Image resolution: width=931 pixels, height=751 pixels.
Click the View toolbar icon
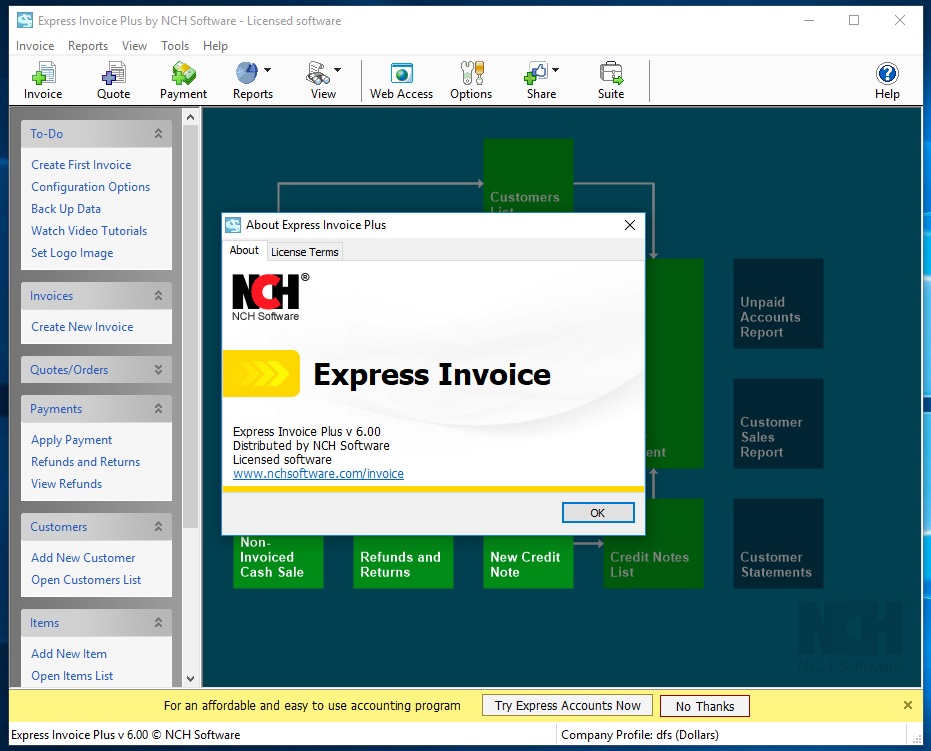coord(318,74)
